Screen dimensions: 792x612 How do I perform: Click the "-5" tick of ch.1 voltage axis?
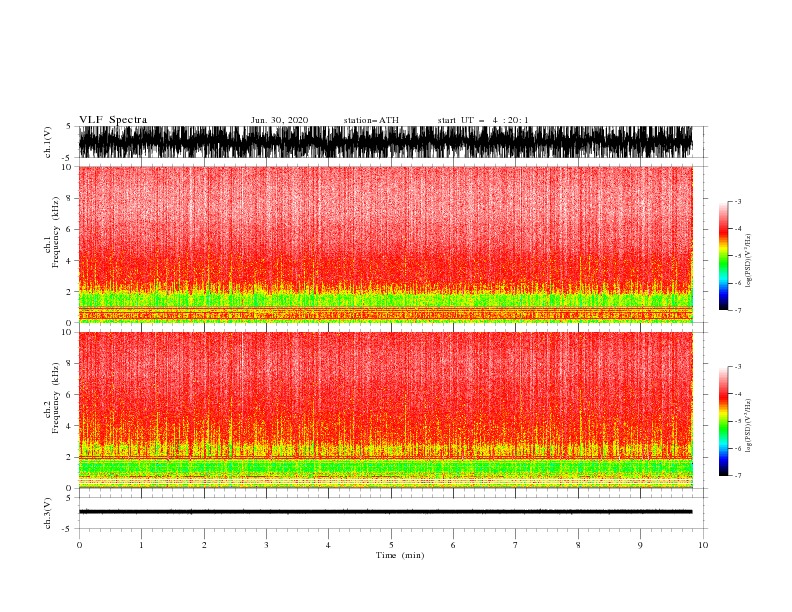(x=68, y=158)
